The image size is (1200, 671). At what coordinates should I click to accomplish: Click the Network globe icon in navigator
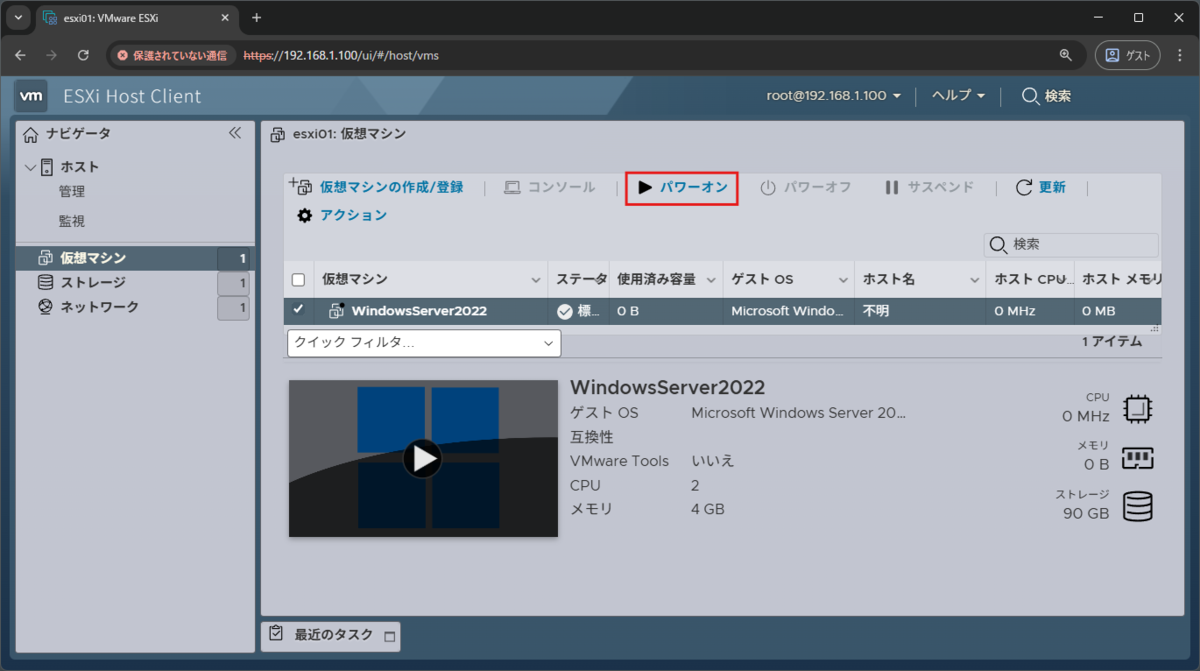click(45, 307)
